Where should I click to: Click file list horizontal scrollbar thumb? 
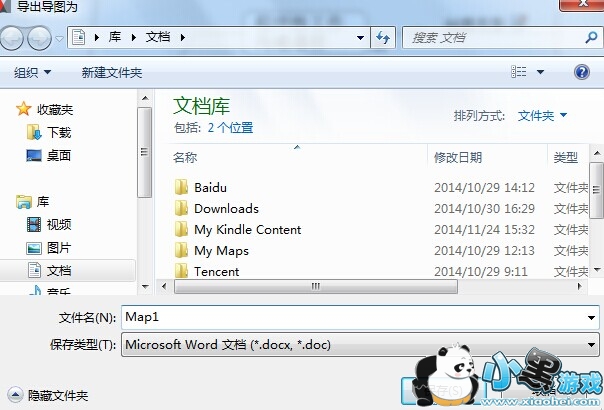coord(316,286)
